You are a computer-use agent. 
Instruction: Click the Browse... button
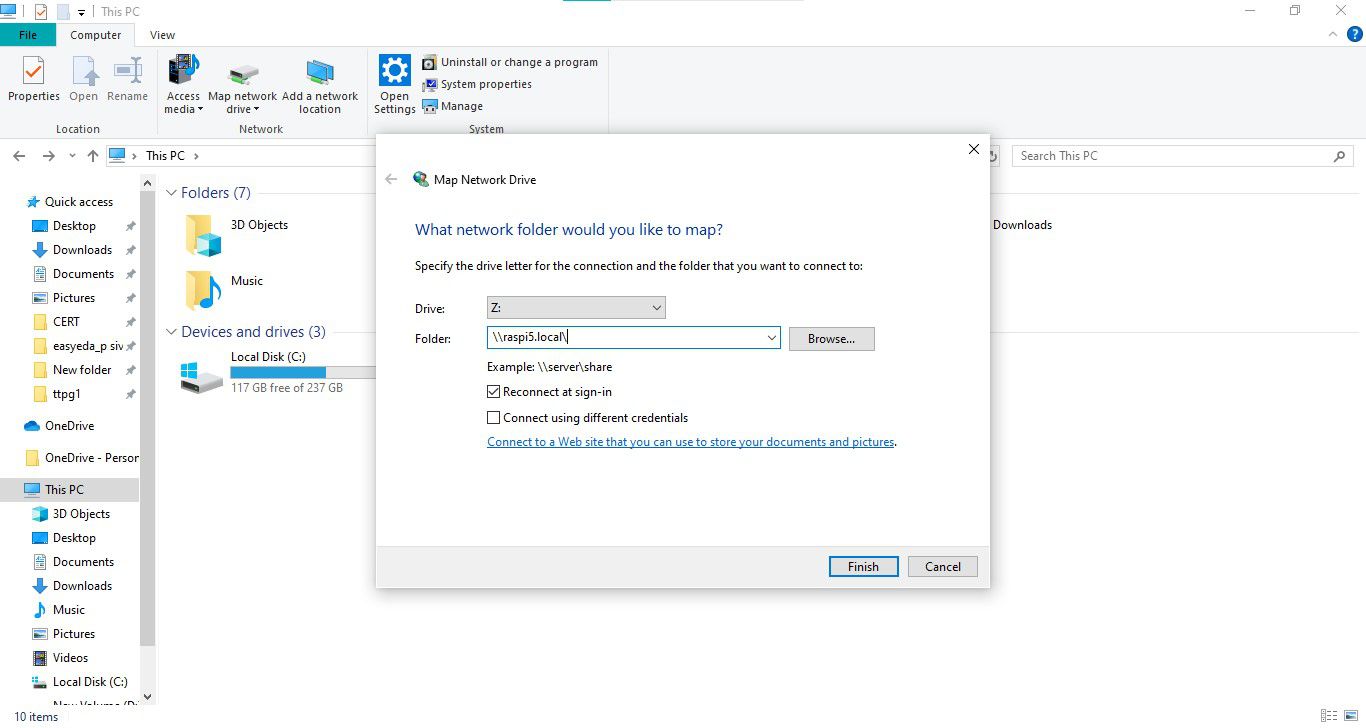[831, 339]
